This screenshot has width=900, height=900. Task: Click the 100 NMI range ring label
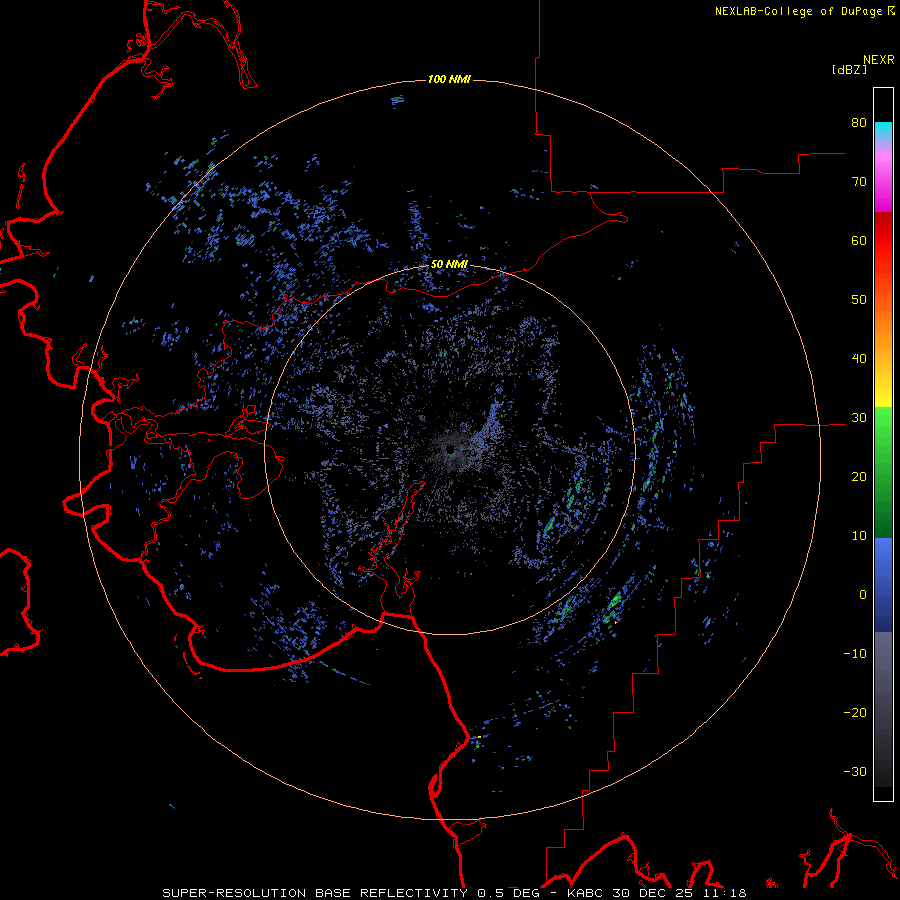pos(449,79)
